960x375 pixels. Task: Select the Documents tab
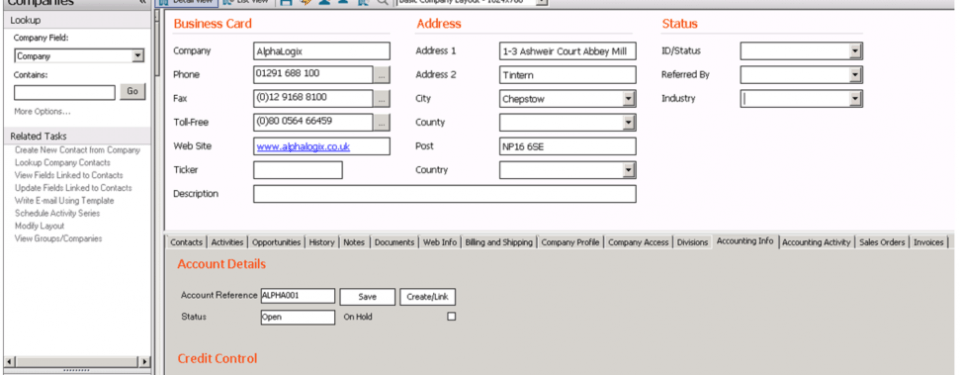pyautogui.click(x=394, y=243)
